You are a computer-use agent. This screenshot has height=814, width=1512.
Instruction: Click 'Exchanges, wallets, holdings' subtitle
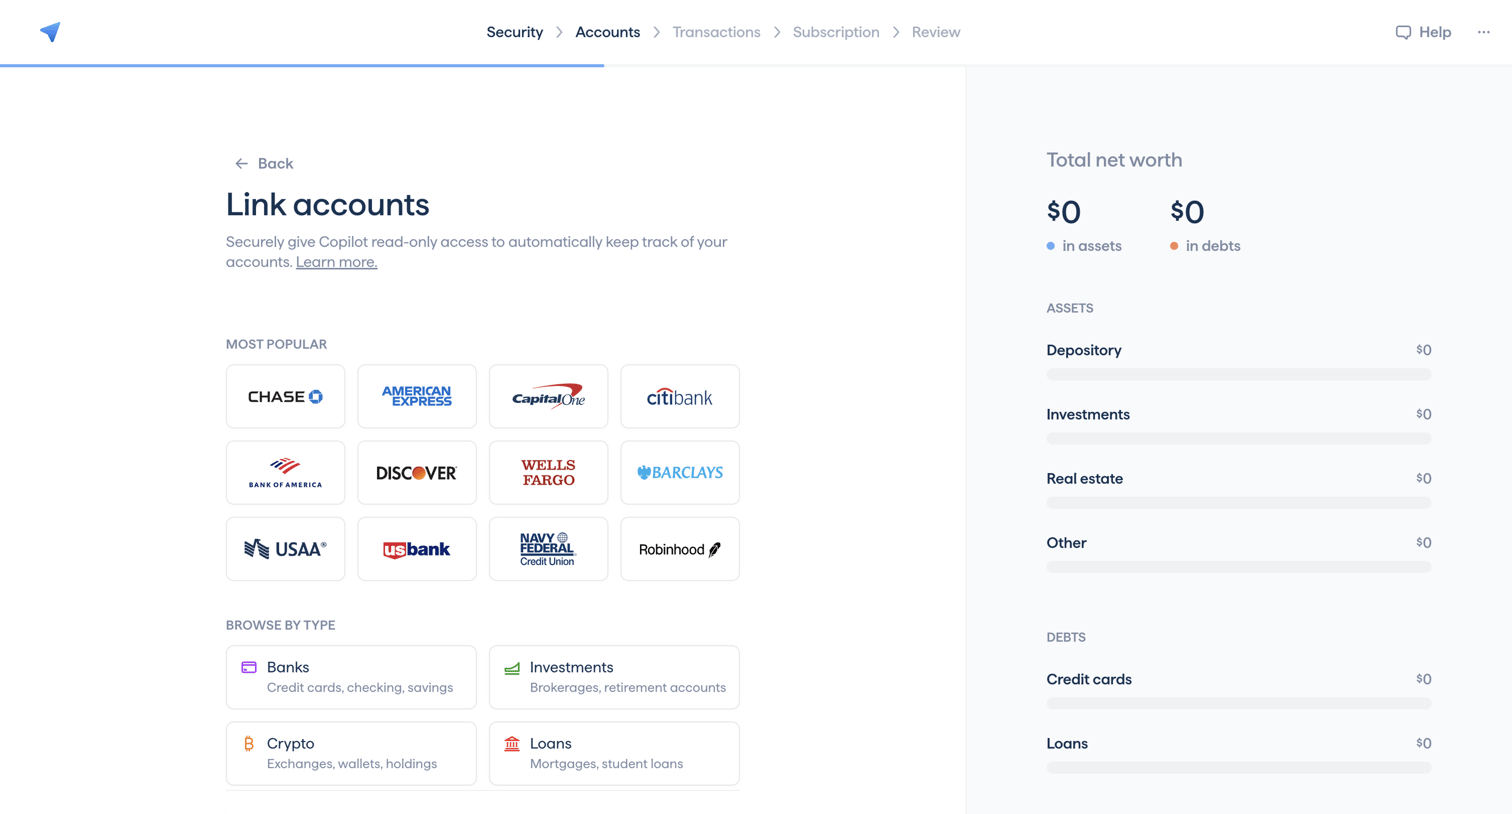pyautogui.click(x=352, y=764)
